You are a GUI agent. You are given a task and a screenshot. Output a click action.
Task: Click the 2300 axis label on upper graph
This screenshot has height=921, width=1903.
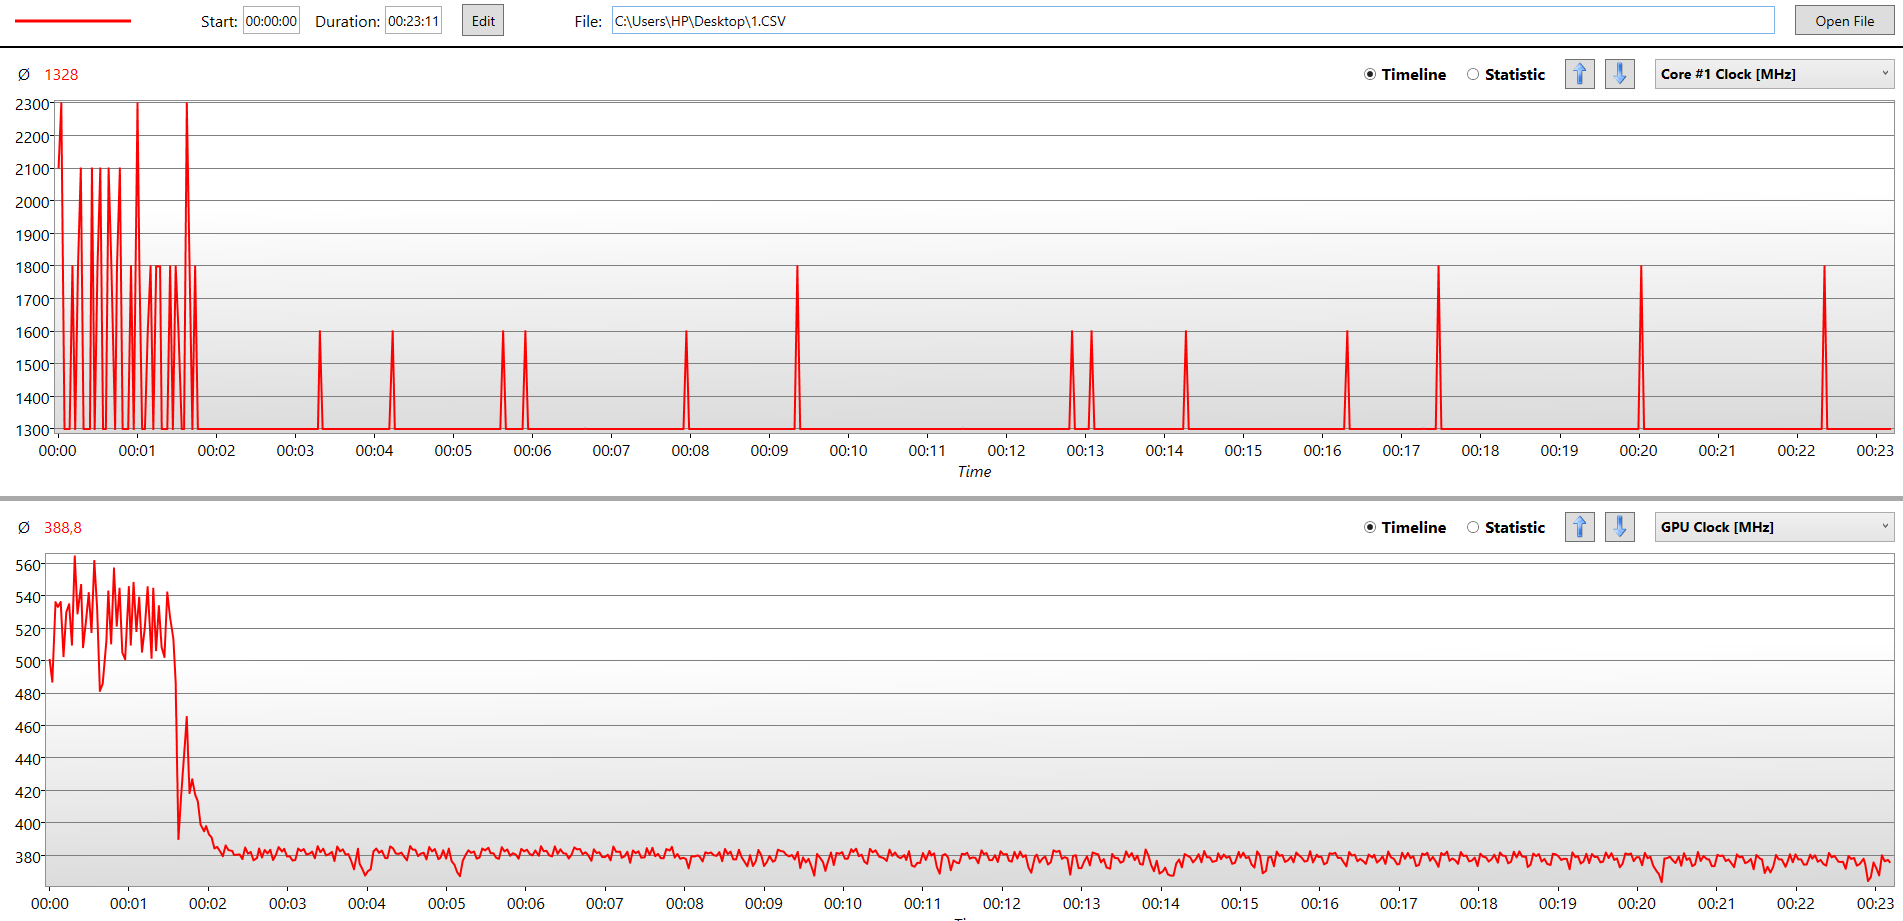point(32,104)
